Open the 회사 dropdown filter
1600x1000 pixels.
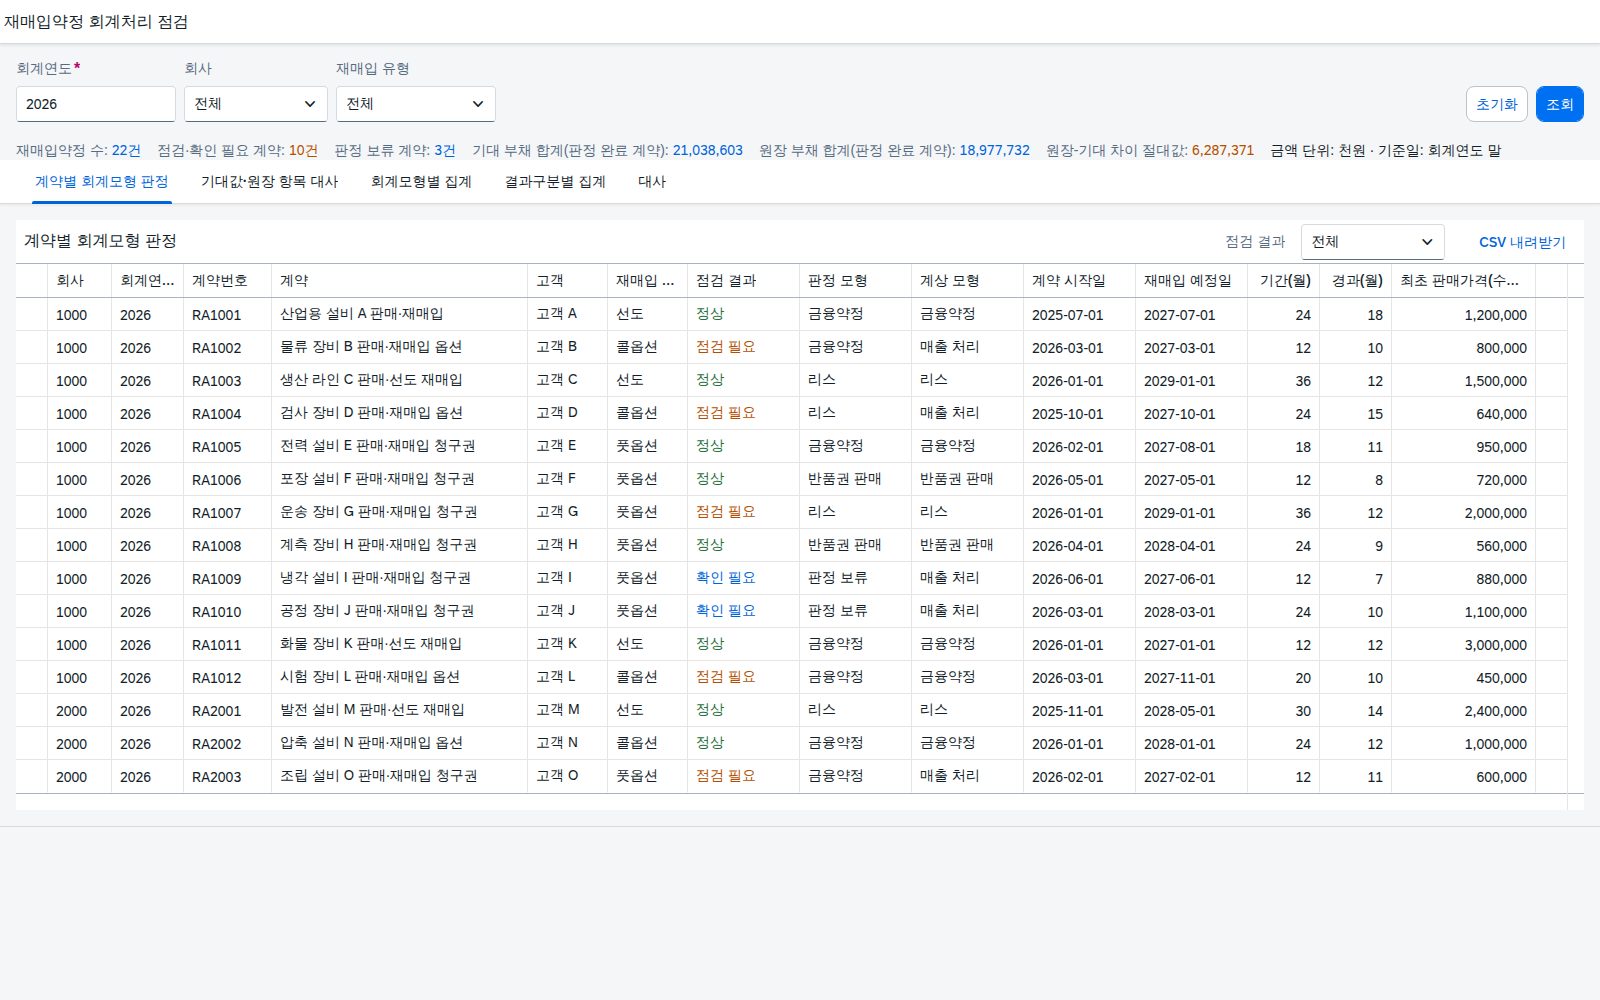point(256,104)
